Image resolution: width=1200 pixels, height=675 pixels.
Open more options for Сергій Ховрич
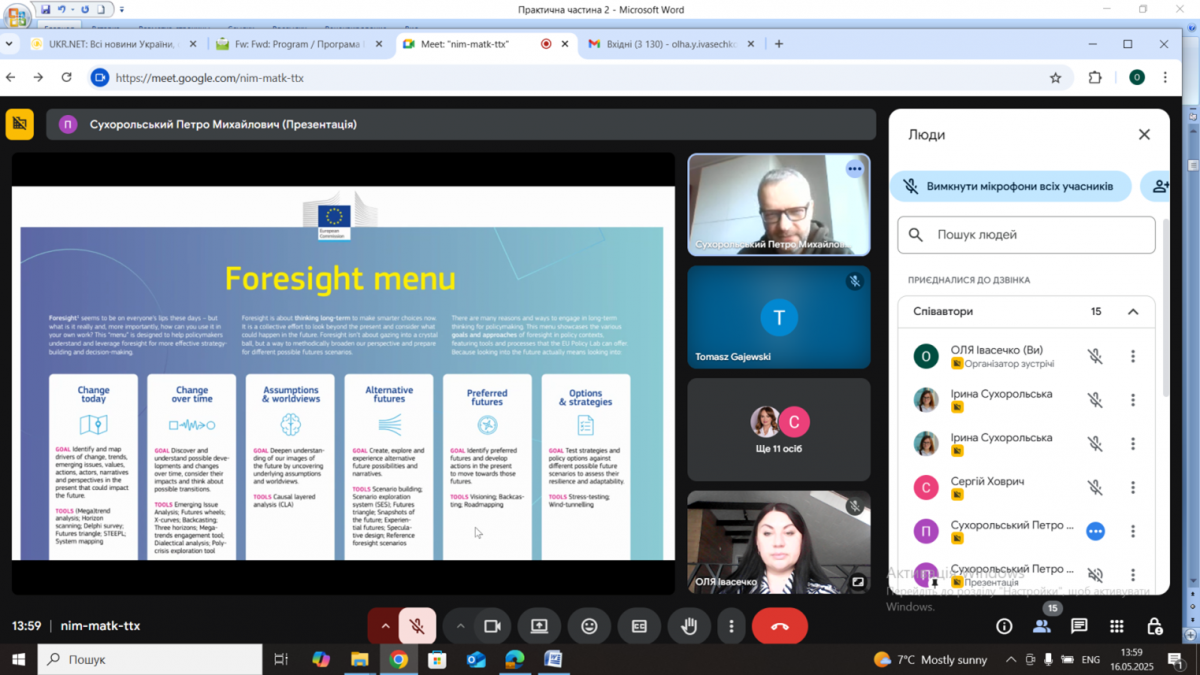point(1133,488)
